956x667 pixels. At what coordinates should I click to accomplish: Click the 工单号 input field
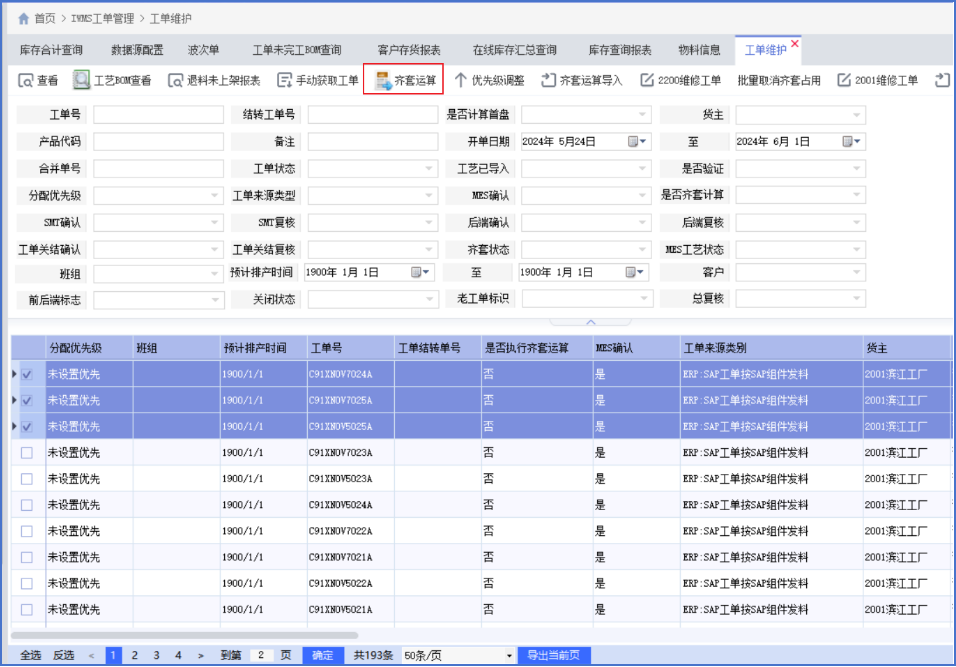(x=158, y=115)
